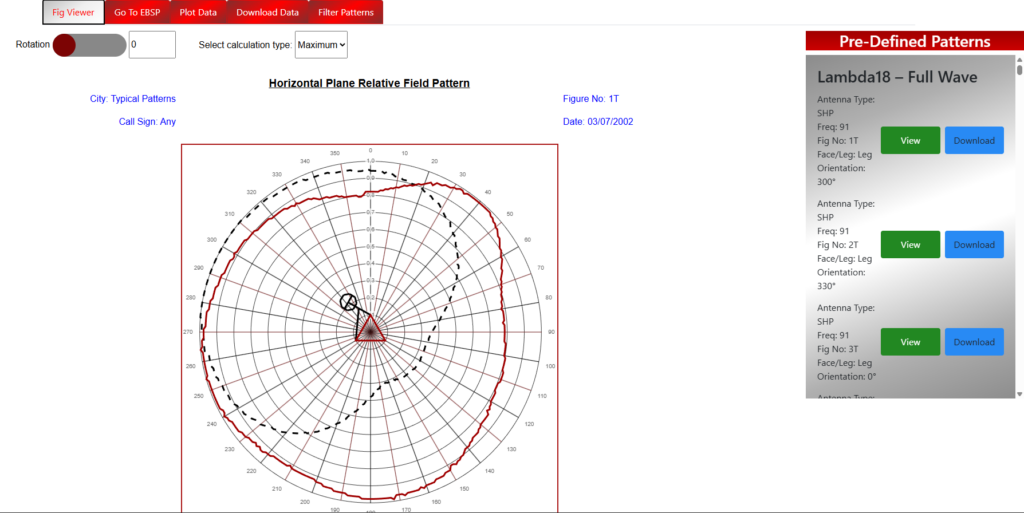Click the scroll down arrow in Pre-Defined Patterns
The image size is (1024, 513).
[1019, 393]
